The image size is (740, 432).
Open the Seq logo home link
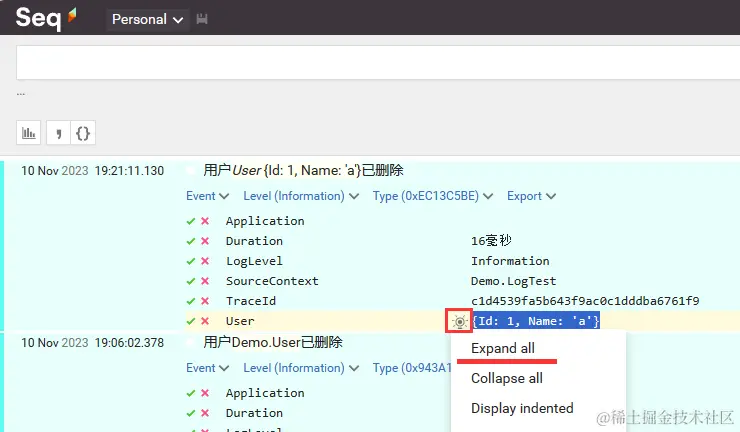point(46,18)
